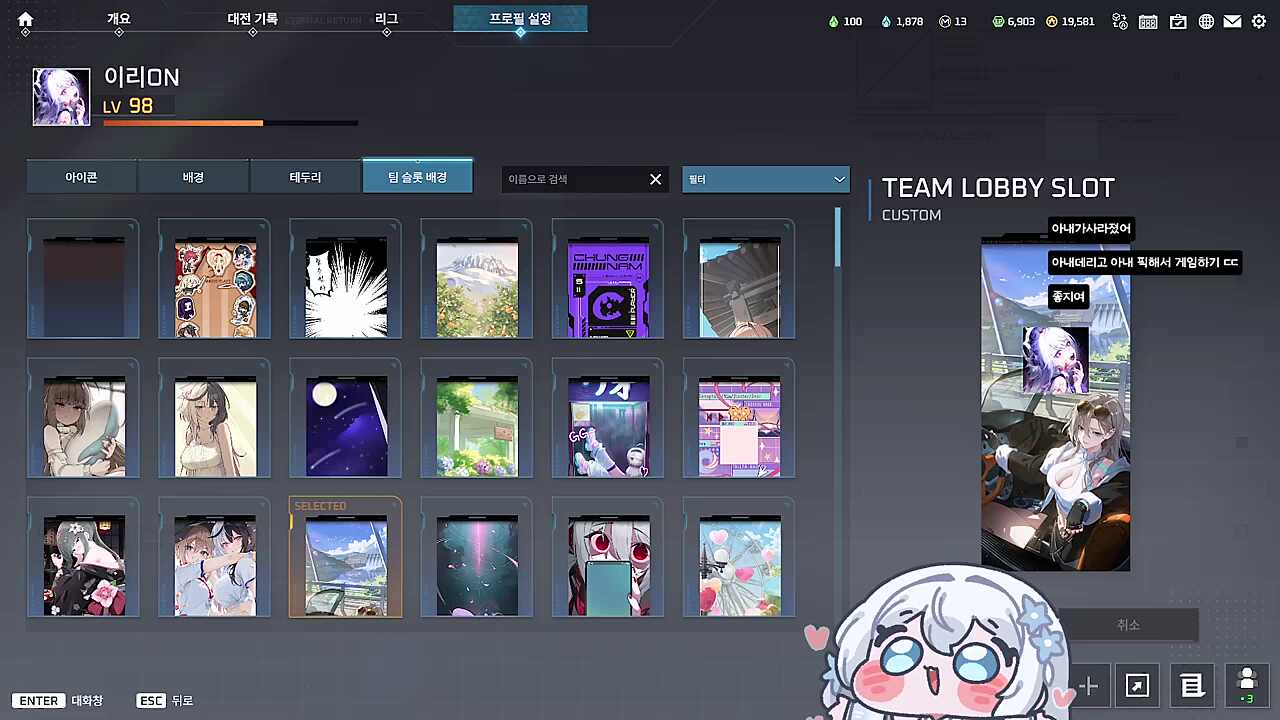Expand the 필터 filter dropdown
Image resolution: width=1280 pixels, height=720 pixels.
(x=766, y=179)
